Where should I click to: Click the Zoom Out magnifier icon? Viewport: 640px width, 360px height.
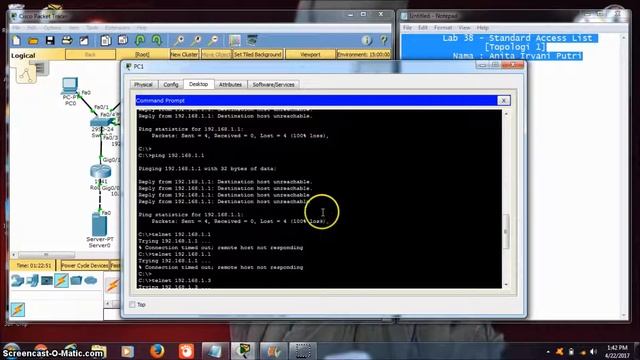[213, 40]
